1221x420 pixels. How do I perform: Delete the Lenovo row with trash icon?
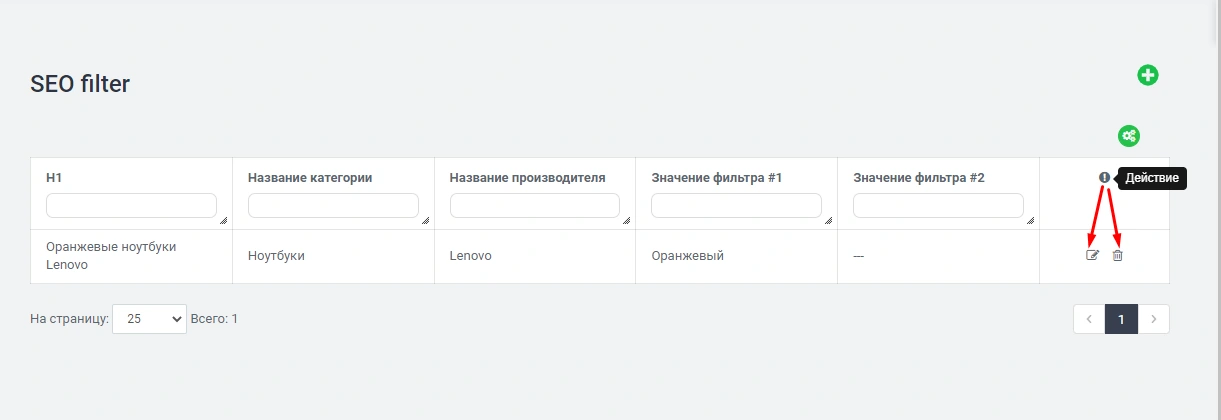[x=1118, y=256]
